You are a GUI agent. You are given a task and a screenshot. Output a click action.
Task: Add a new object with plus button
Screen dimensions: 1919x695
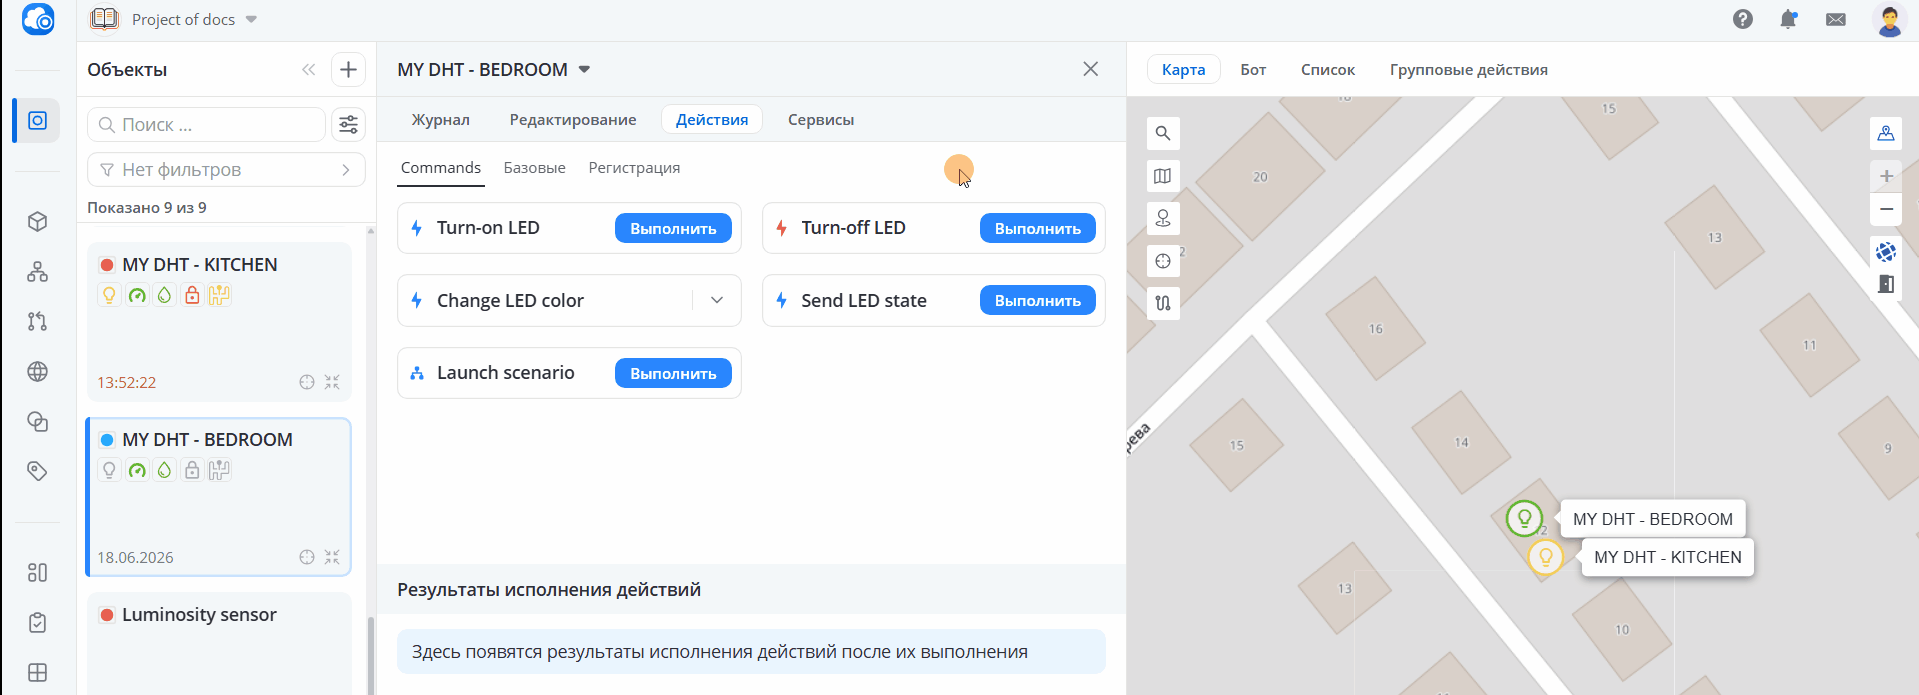point(348,69)
